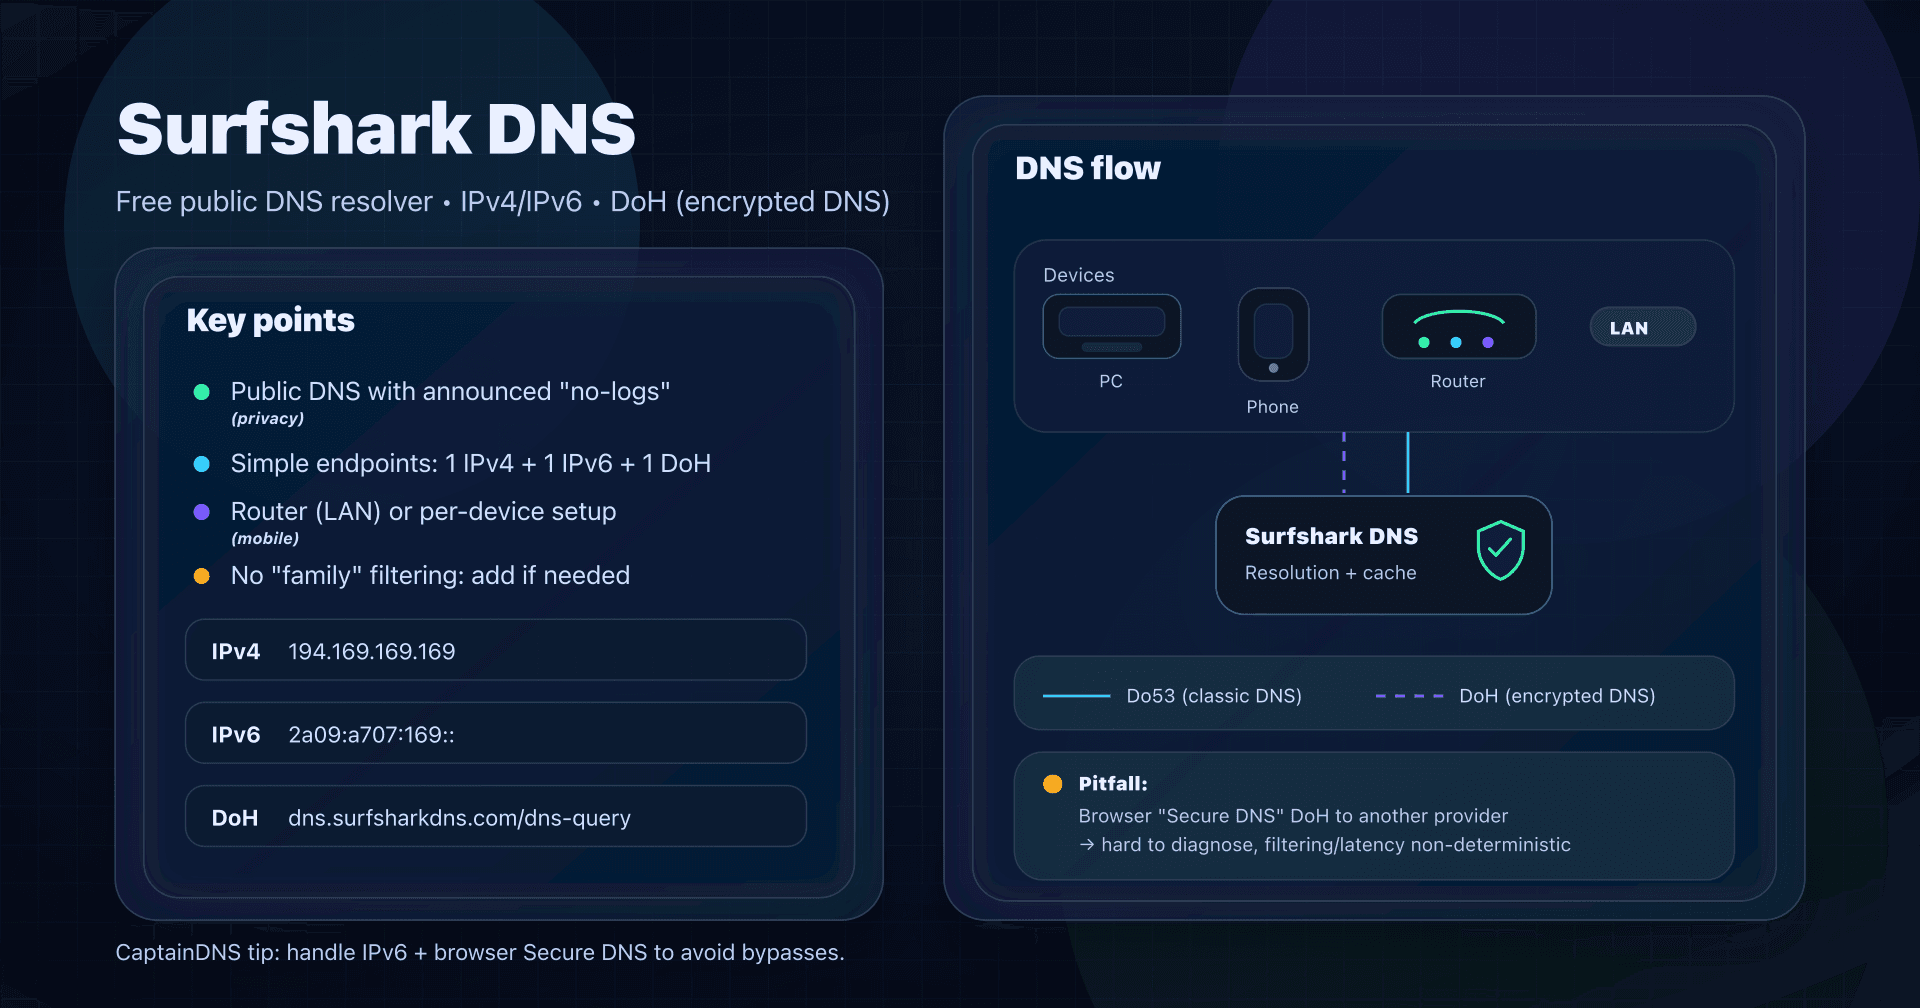This screenshot has height=1008, width=1920.
Task: Click the green bullet beside Public DNS point
Action: coord(202,392)
